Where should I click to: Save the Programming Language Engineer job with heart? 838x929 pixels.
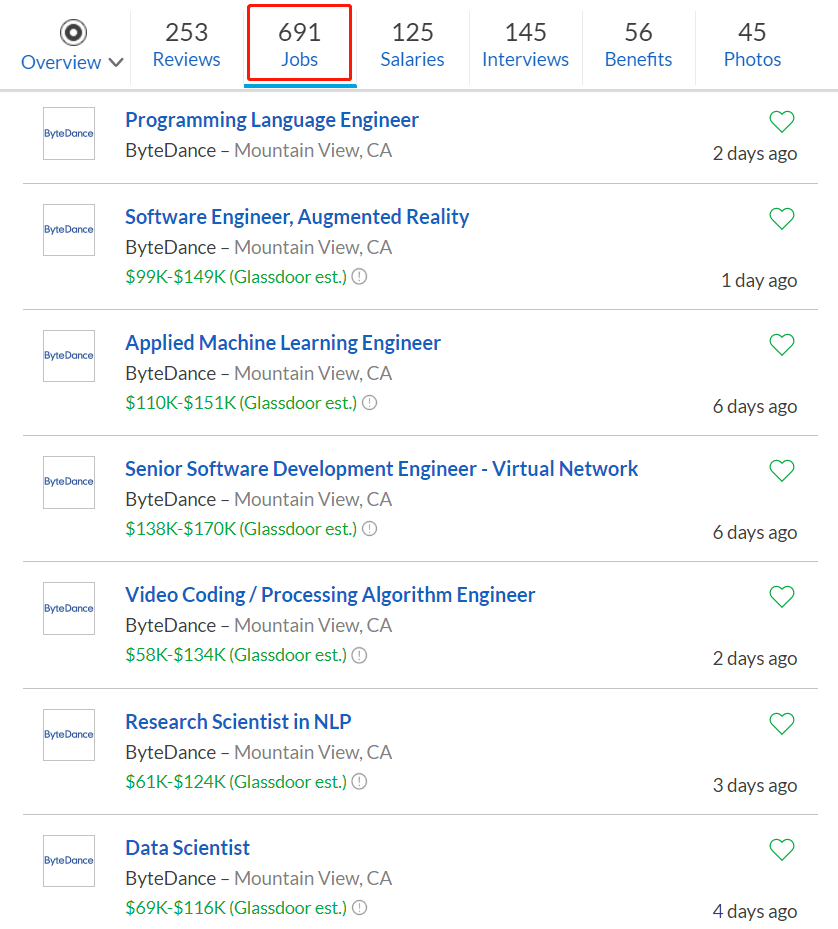click(782, 122)
